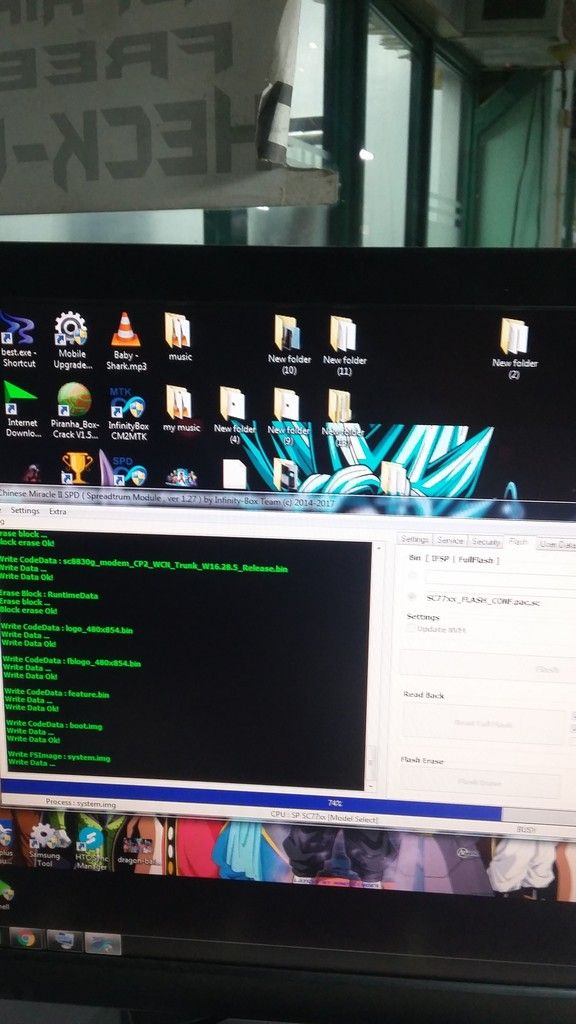Screen dimensions: 576x1024
Task: Open the HTC Sync Manager icon
Action: (90, 846)
